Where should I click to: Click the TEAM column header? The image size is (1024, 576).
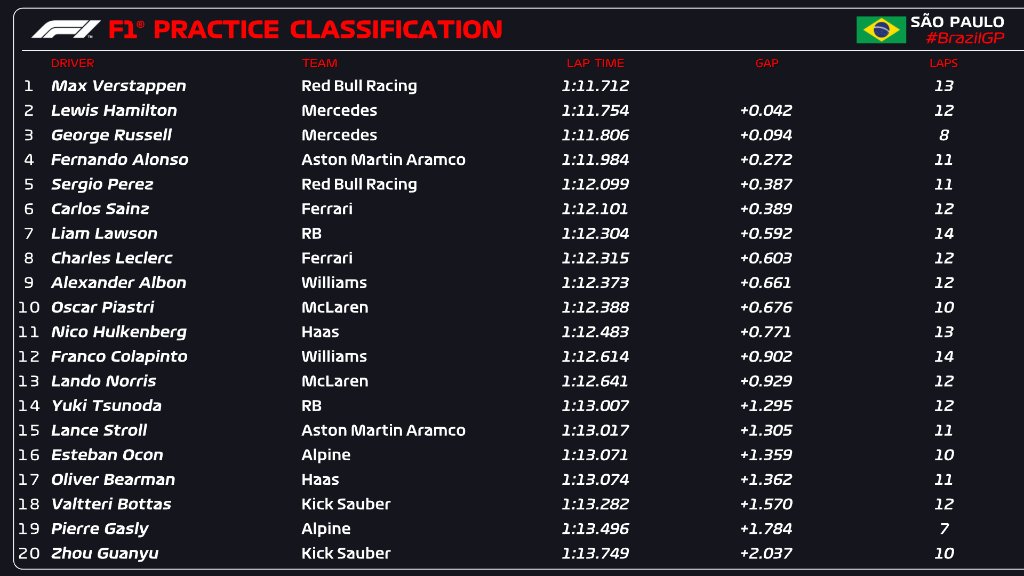(319, 63)
